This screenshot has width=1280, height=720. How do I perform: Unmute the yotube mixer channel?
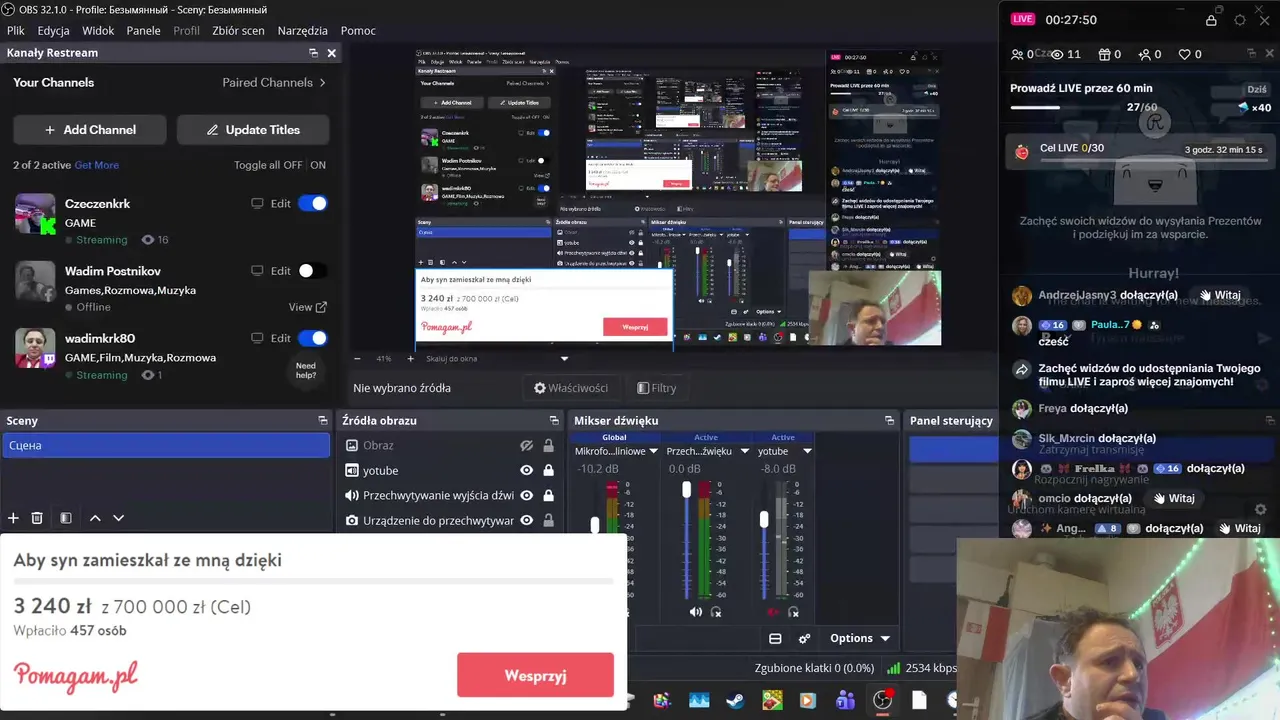click(772, 612)
